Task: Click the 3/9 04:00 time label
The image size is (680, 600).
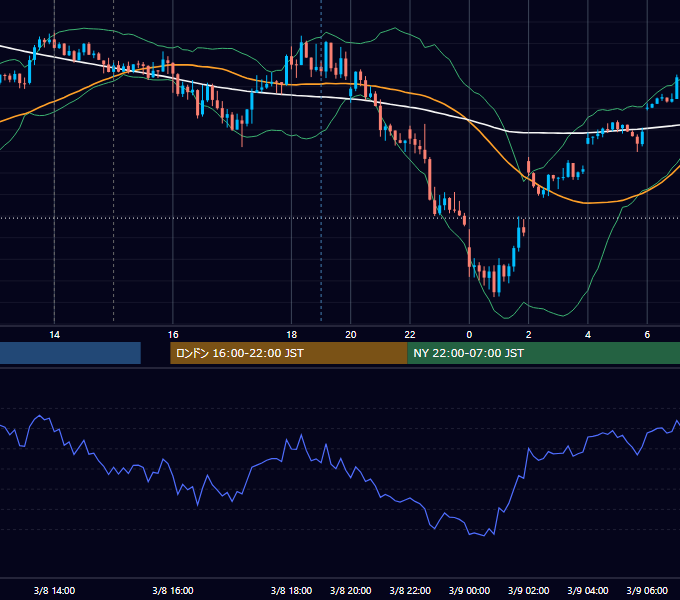Action: click(x=588, y=590)
